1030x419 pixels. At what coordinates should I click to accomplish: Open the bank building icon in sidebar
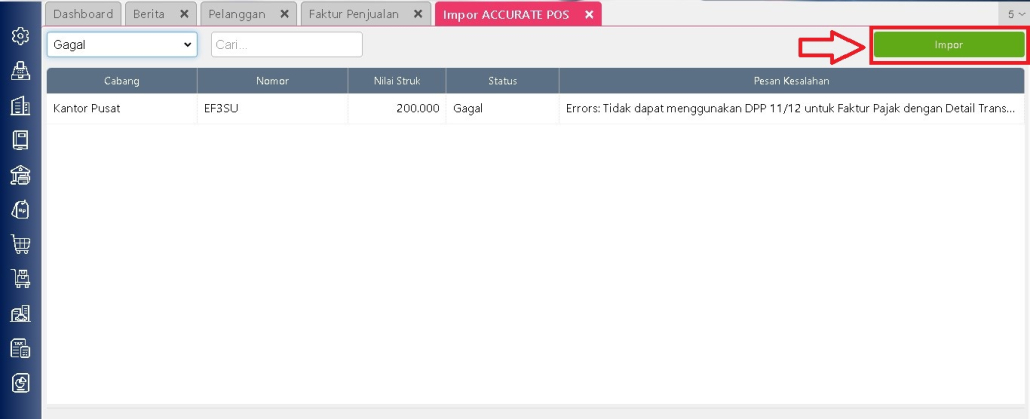click(x=20, y=175)
